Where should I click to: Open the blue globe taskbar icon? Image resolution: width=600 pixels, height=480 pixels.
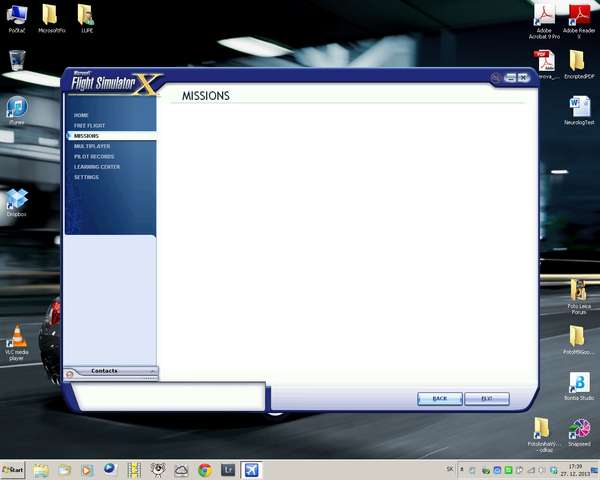point(110,469)
